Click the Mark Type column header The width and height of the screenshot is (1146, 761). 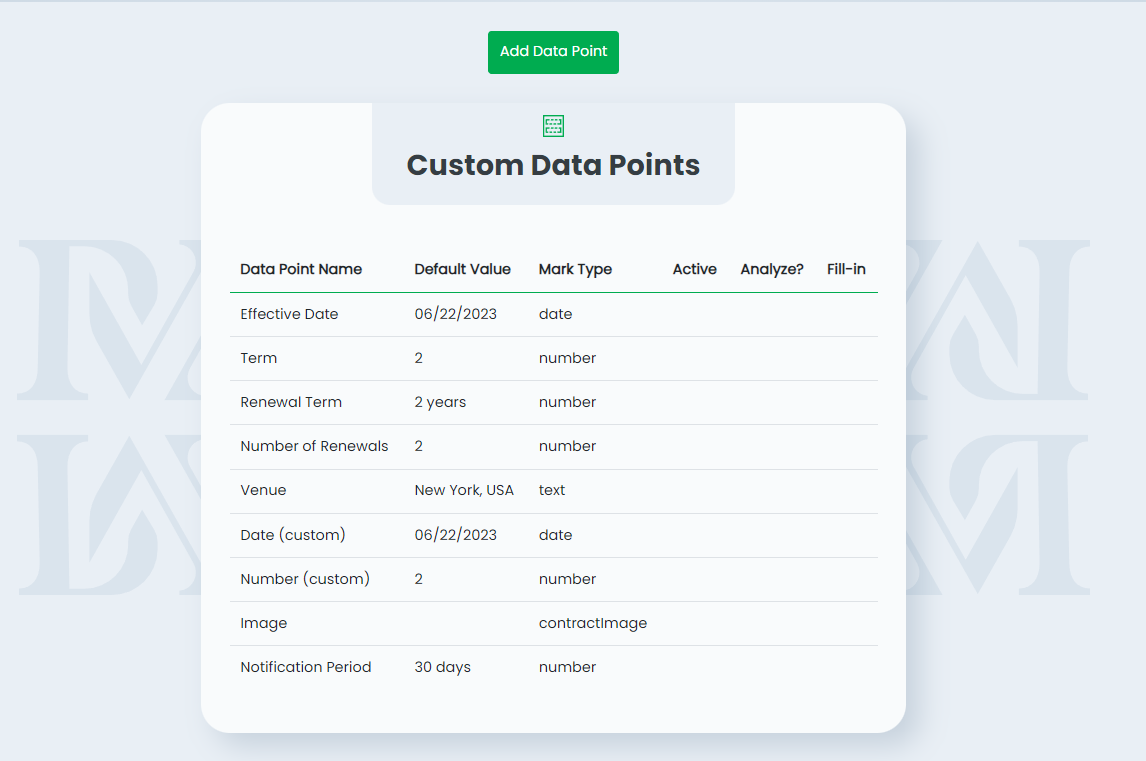pos(575,269)
